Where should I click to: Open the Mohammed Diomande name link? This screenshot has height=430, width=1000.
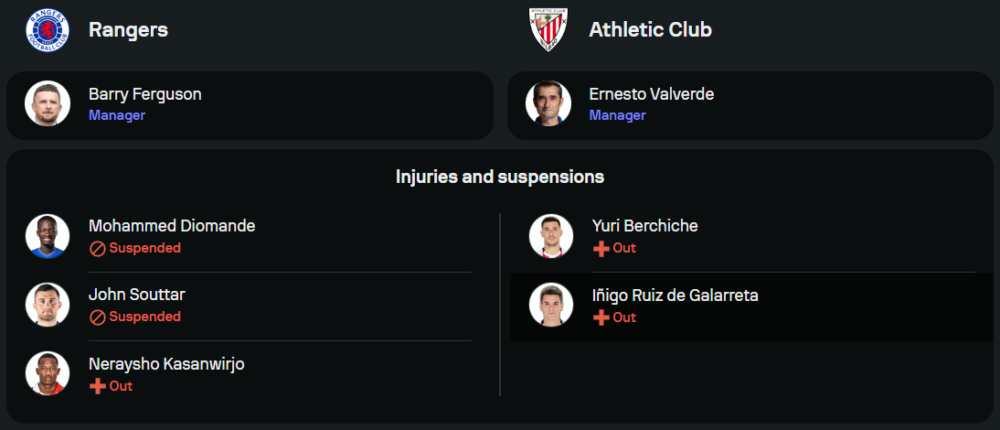tap(171, 226)
